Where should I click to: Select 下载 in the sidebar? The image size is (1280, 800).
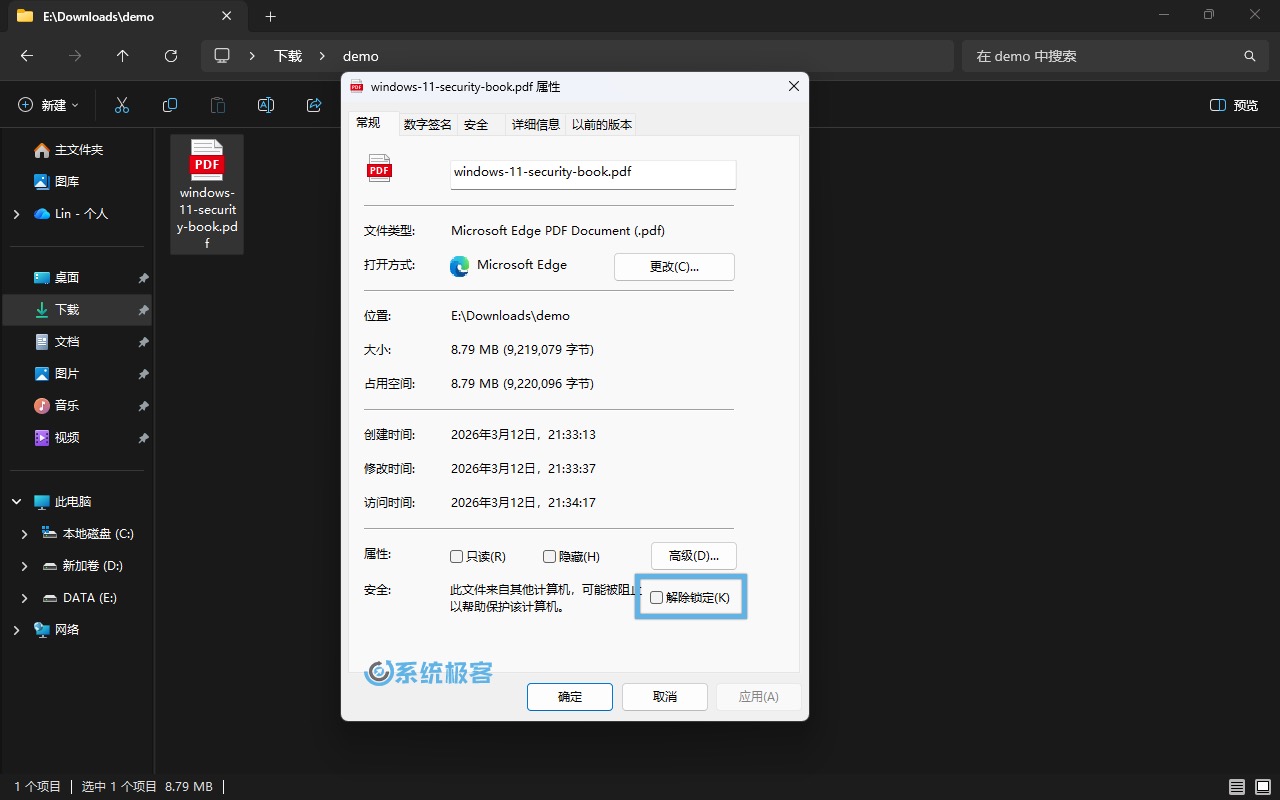[x=67, y=310]
